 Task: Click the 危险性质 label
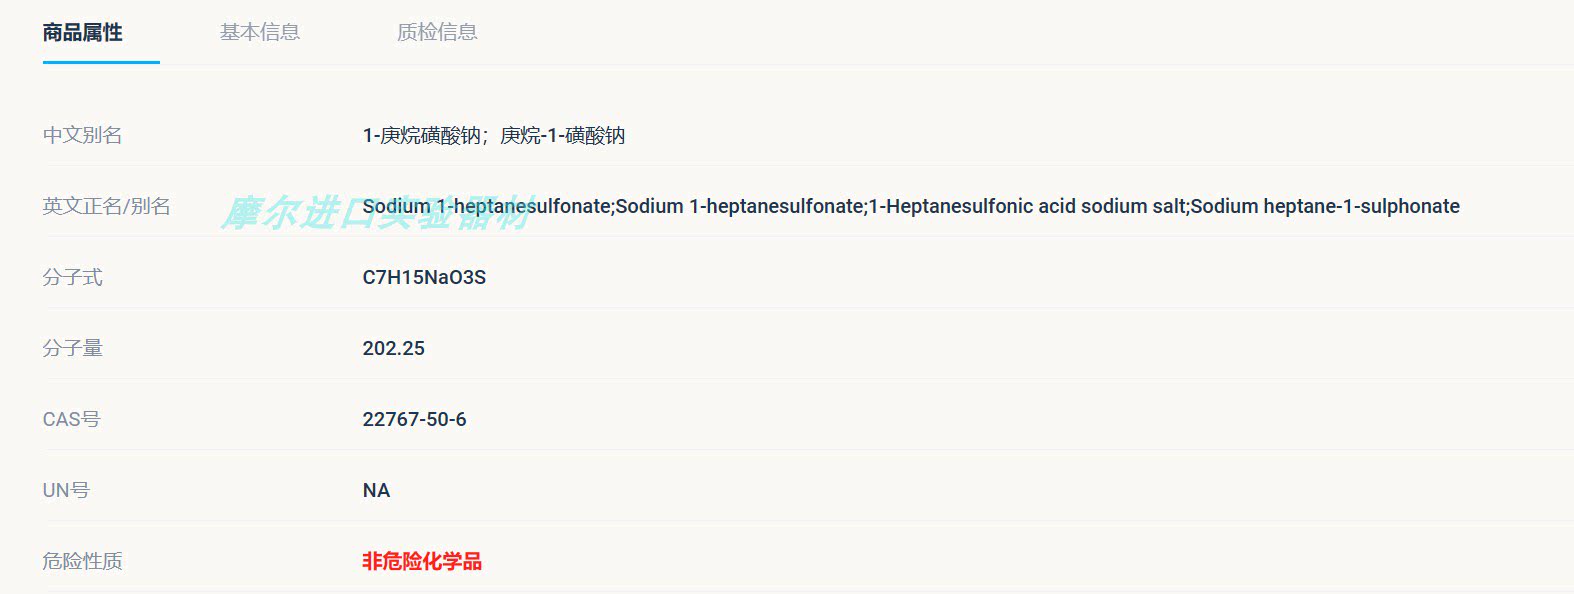pos(82,561)
